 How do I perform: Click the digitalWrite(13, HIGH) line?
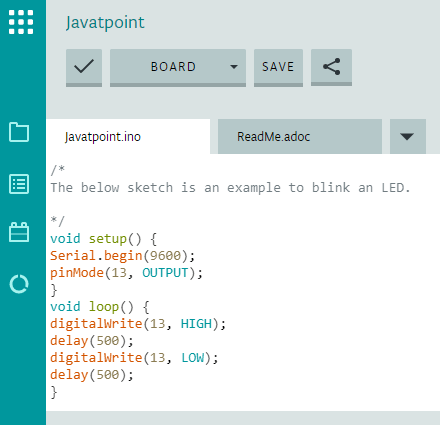point(138,324)
